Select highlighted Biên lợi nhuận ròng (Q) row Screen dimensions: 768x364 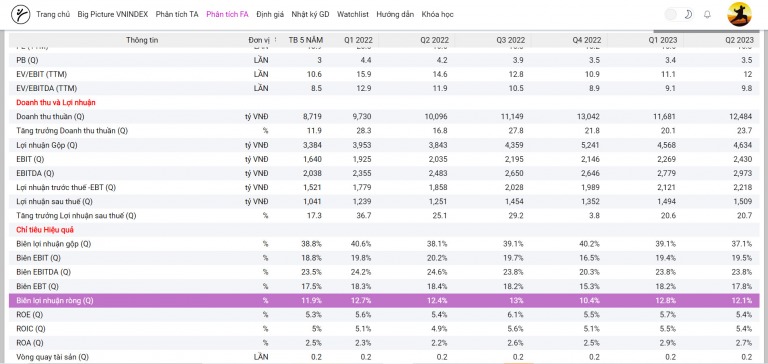[384, 300]
